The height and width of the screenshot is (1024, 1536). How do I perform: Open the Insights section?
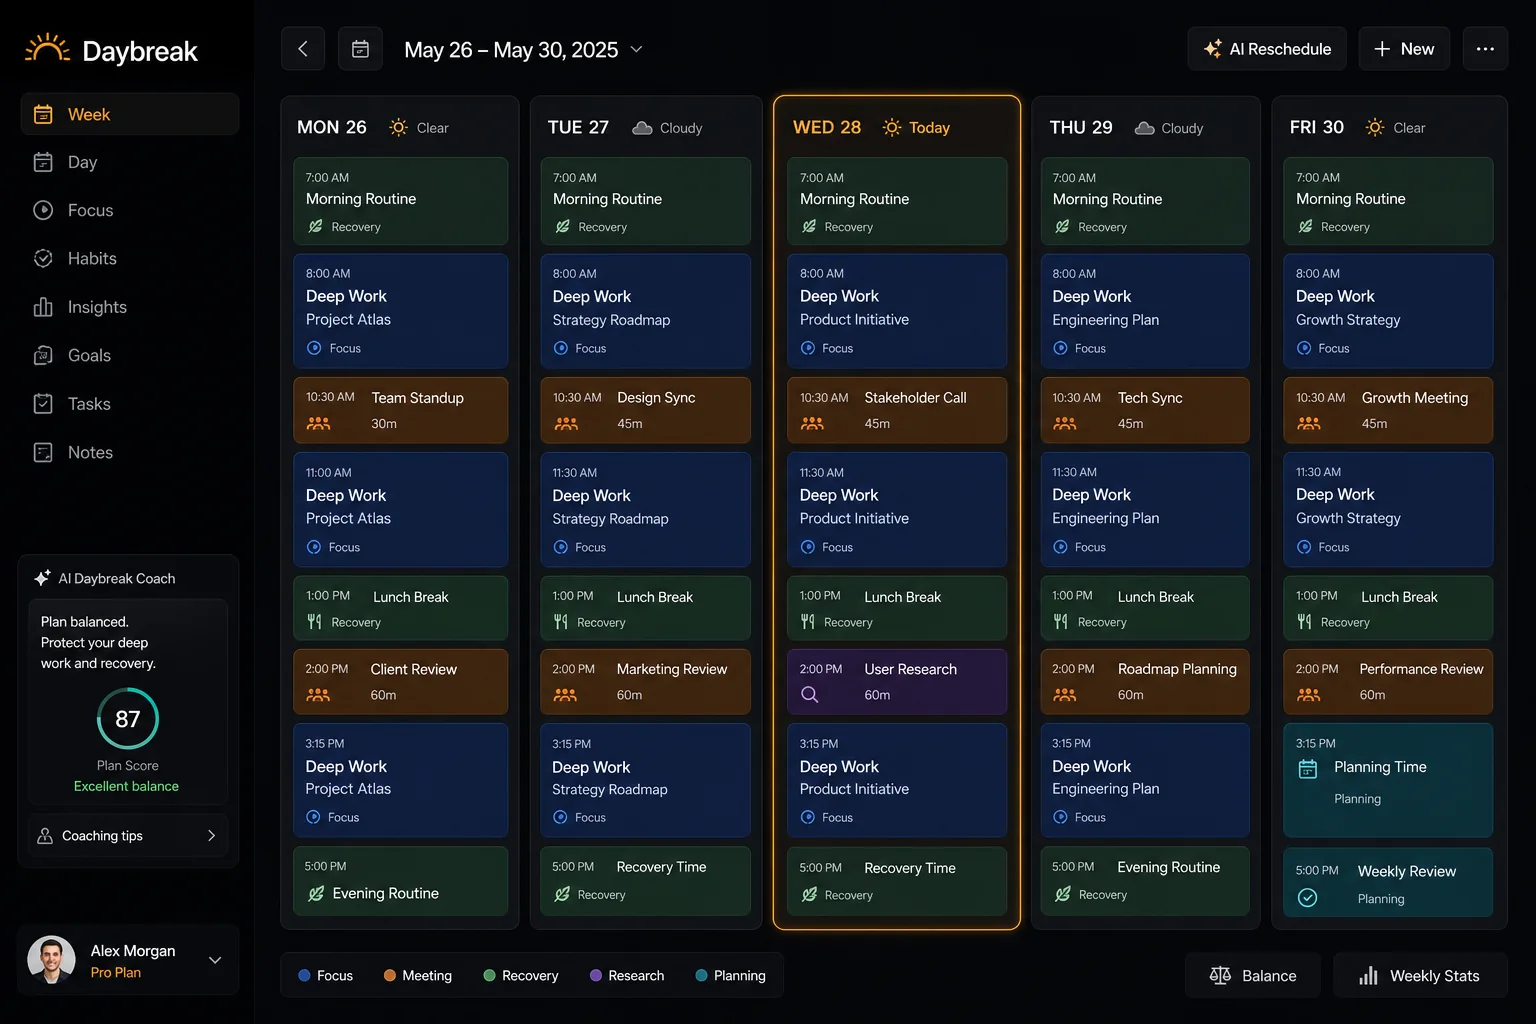pyautogui.click(x=130, y=307)
